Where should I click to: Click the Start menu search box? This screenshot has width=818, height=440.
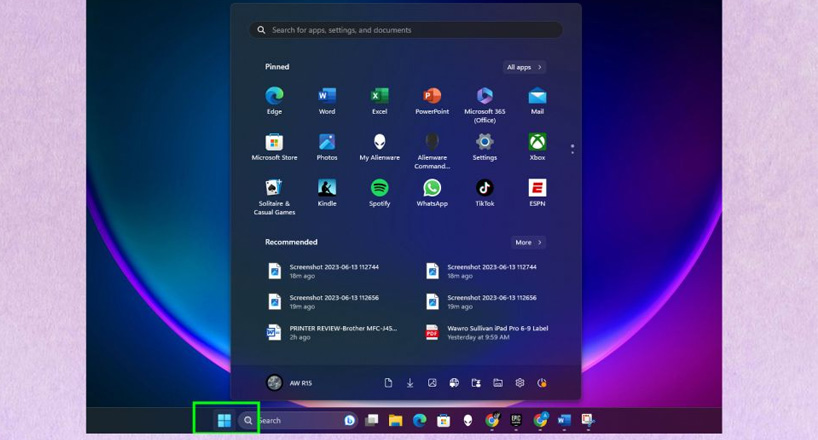pyautogui.click(x=406, y=30)
